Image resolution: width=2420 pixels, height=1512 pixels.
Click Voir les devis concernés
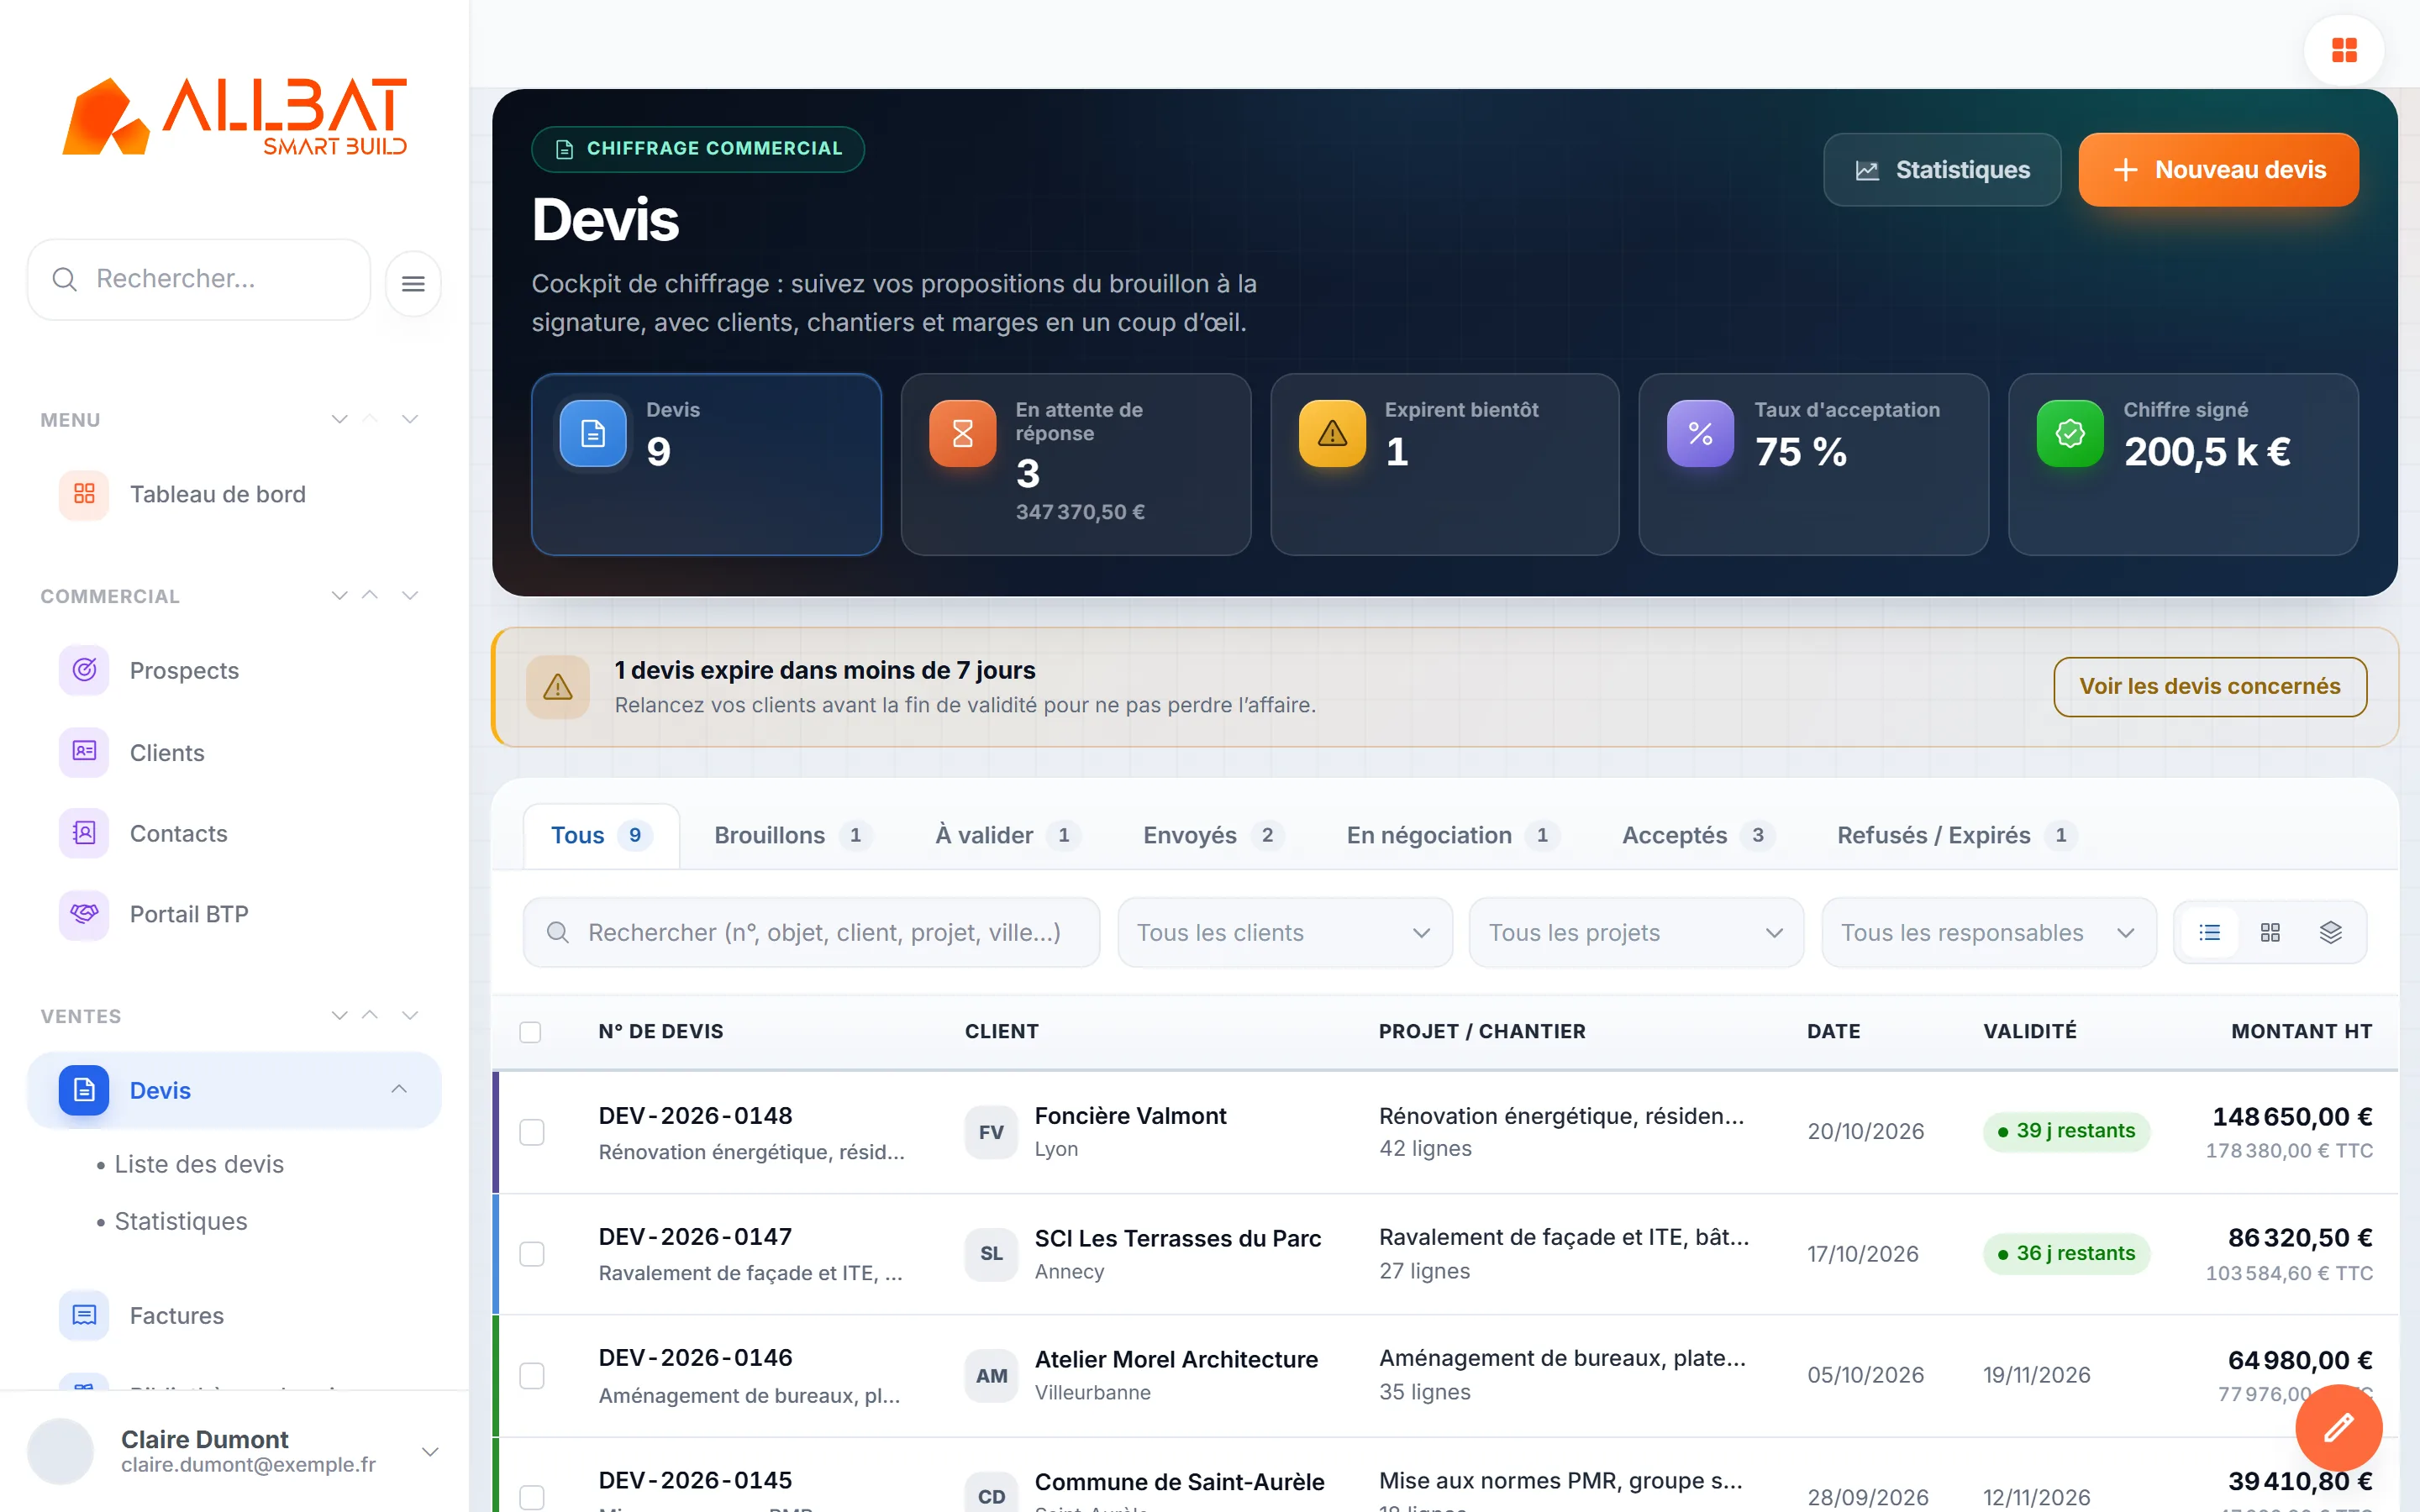2210,686
